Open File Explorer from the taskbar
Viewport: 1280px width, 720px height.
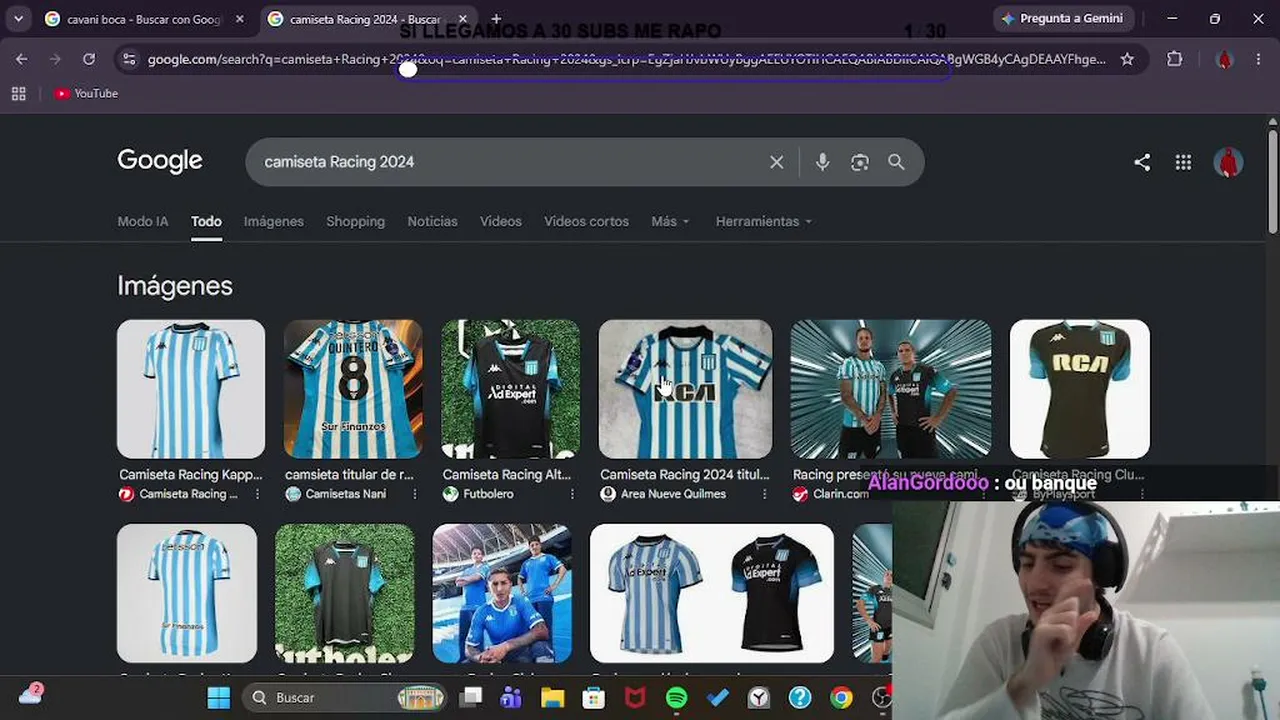(x=552, y=697)
